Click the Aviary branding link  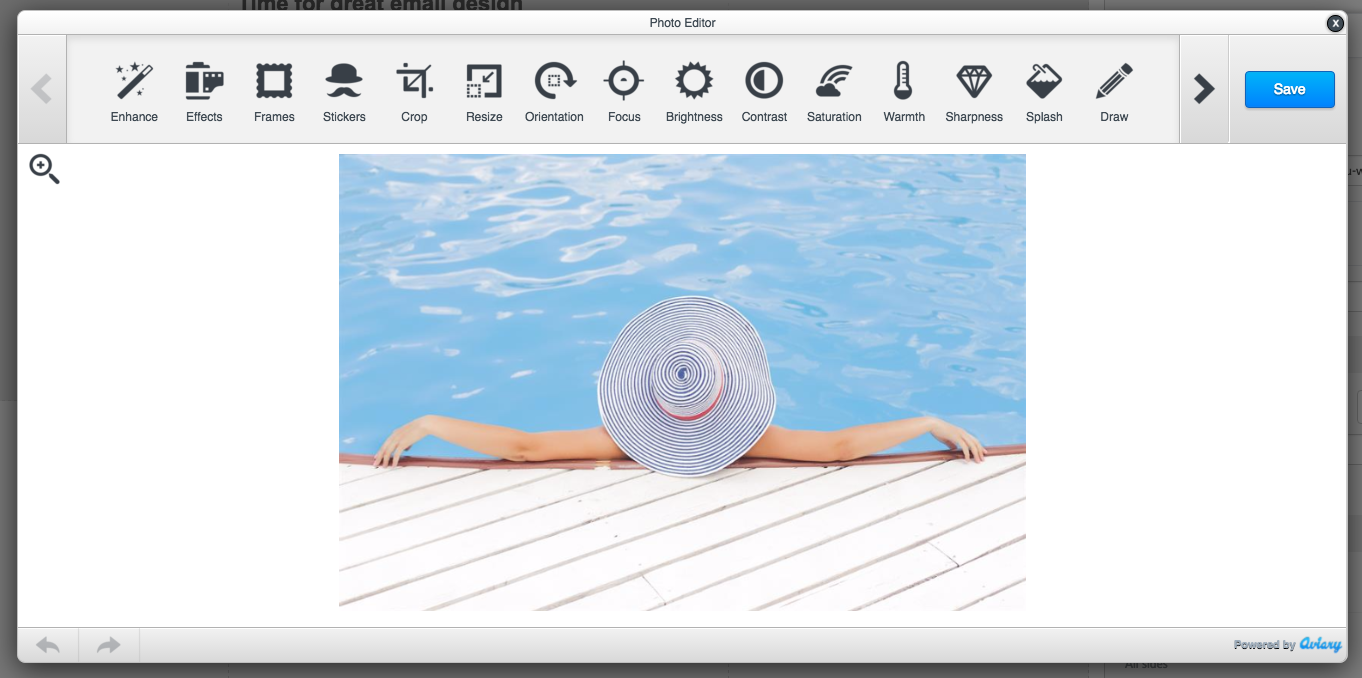click(1320, 645)
